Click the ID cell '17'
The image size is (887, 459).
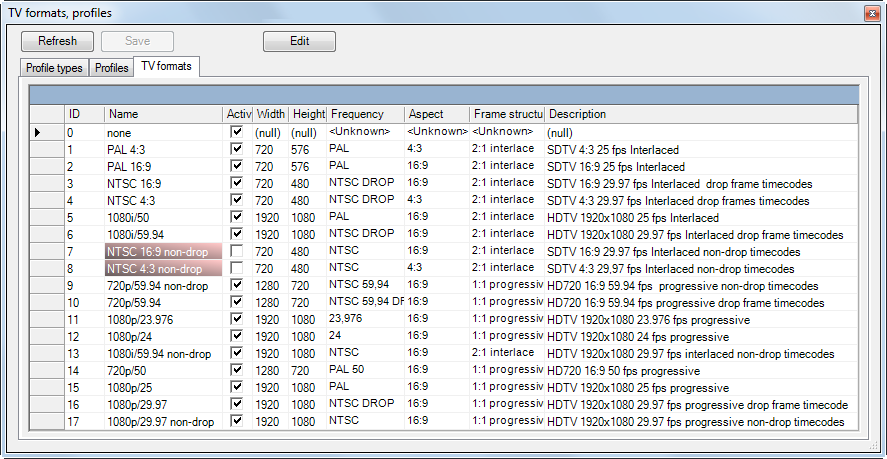pyautogui.click(x=84, y=422)
